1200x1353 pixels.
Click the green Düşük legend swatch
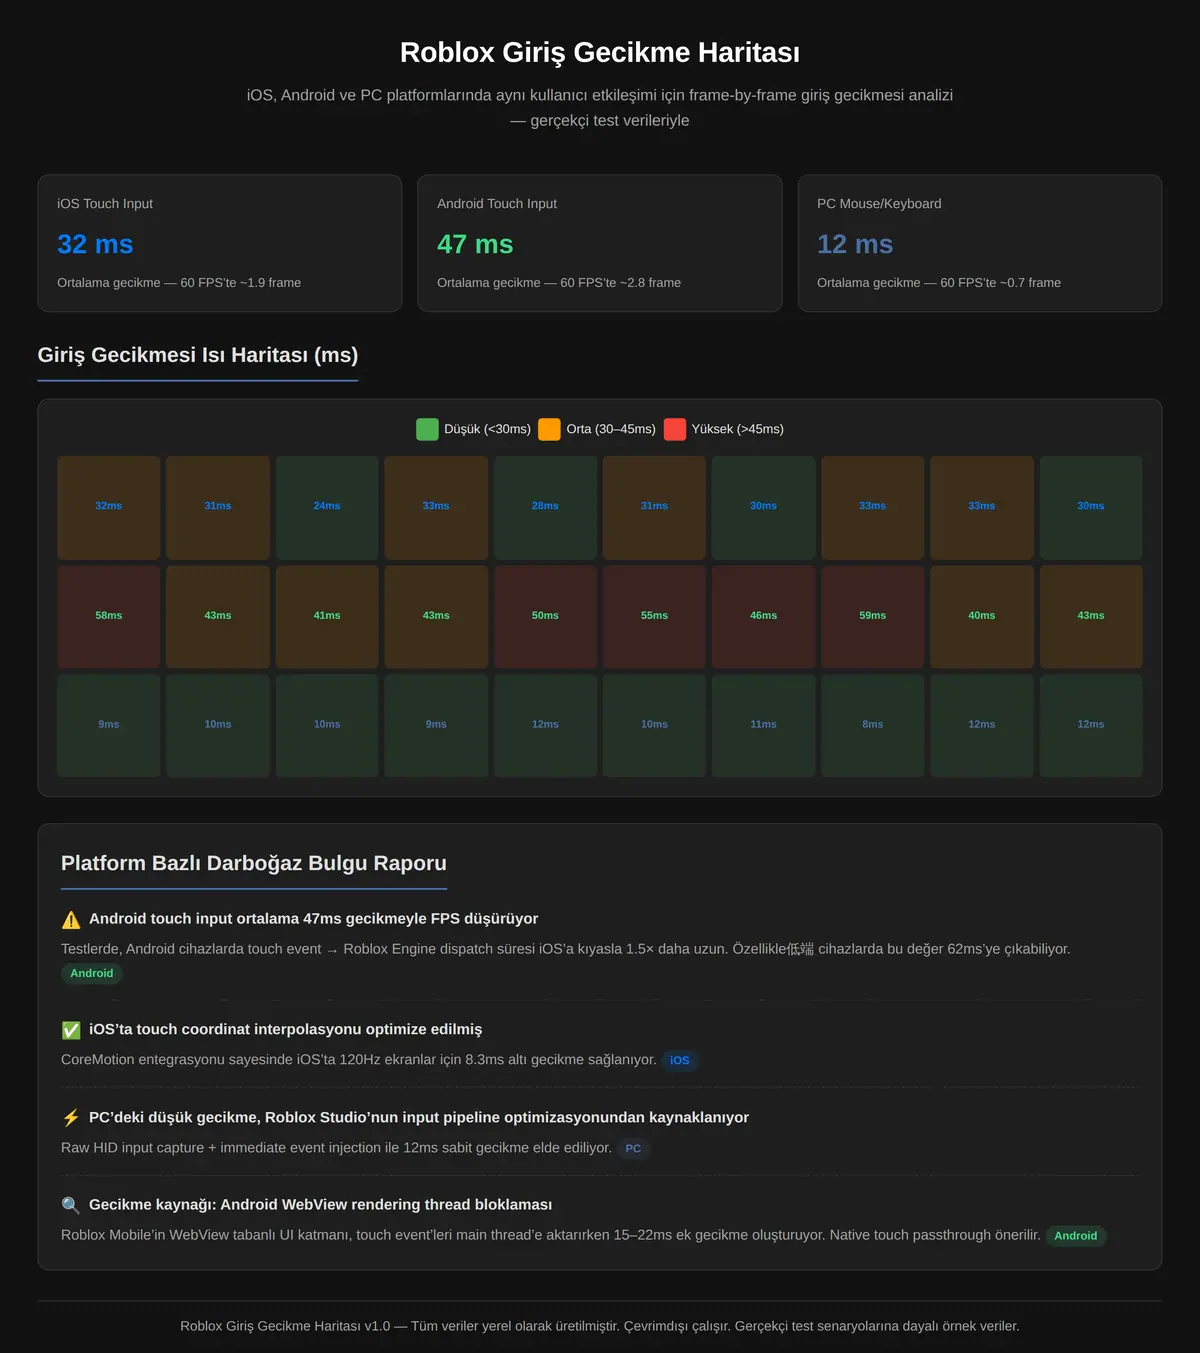coord(427,429)
